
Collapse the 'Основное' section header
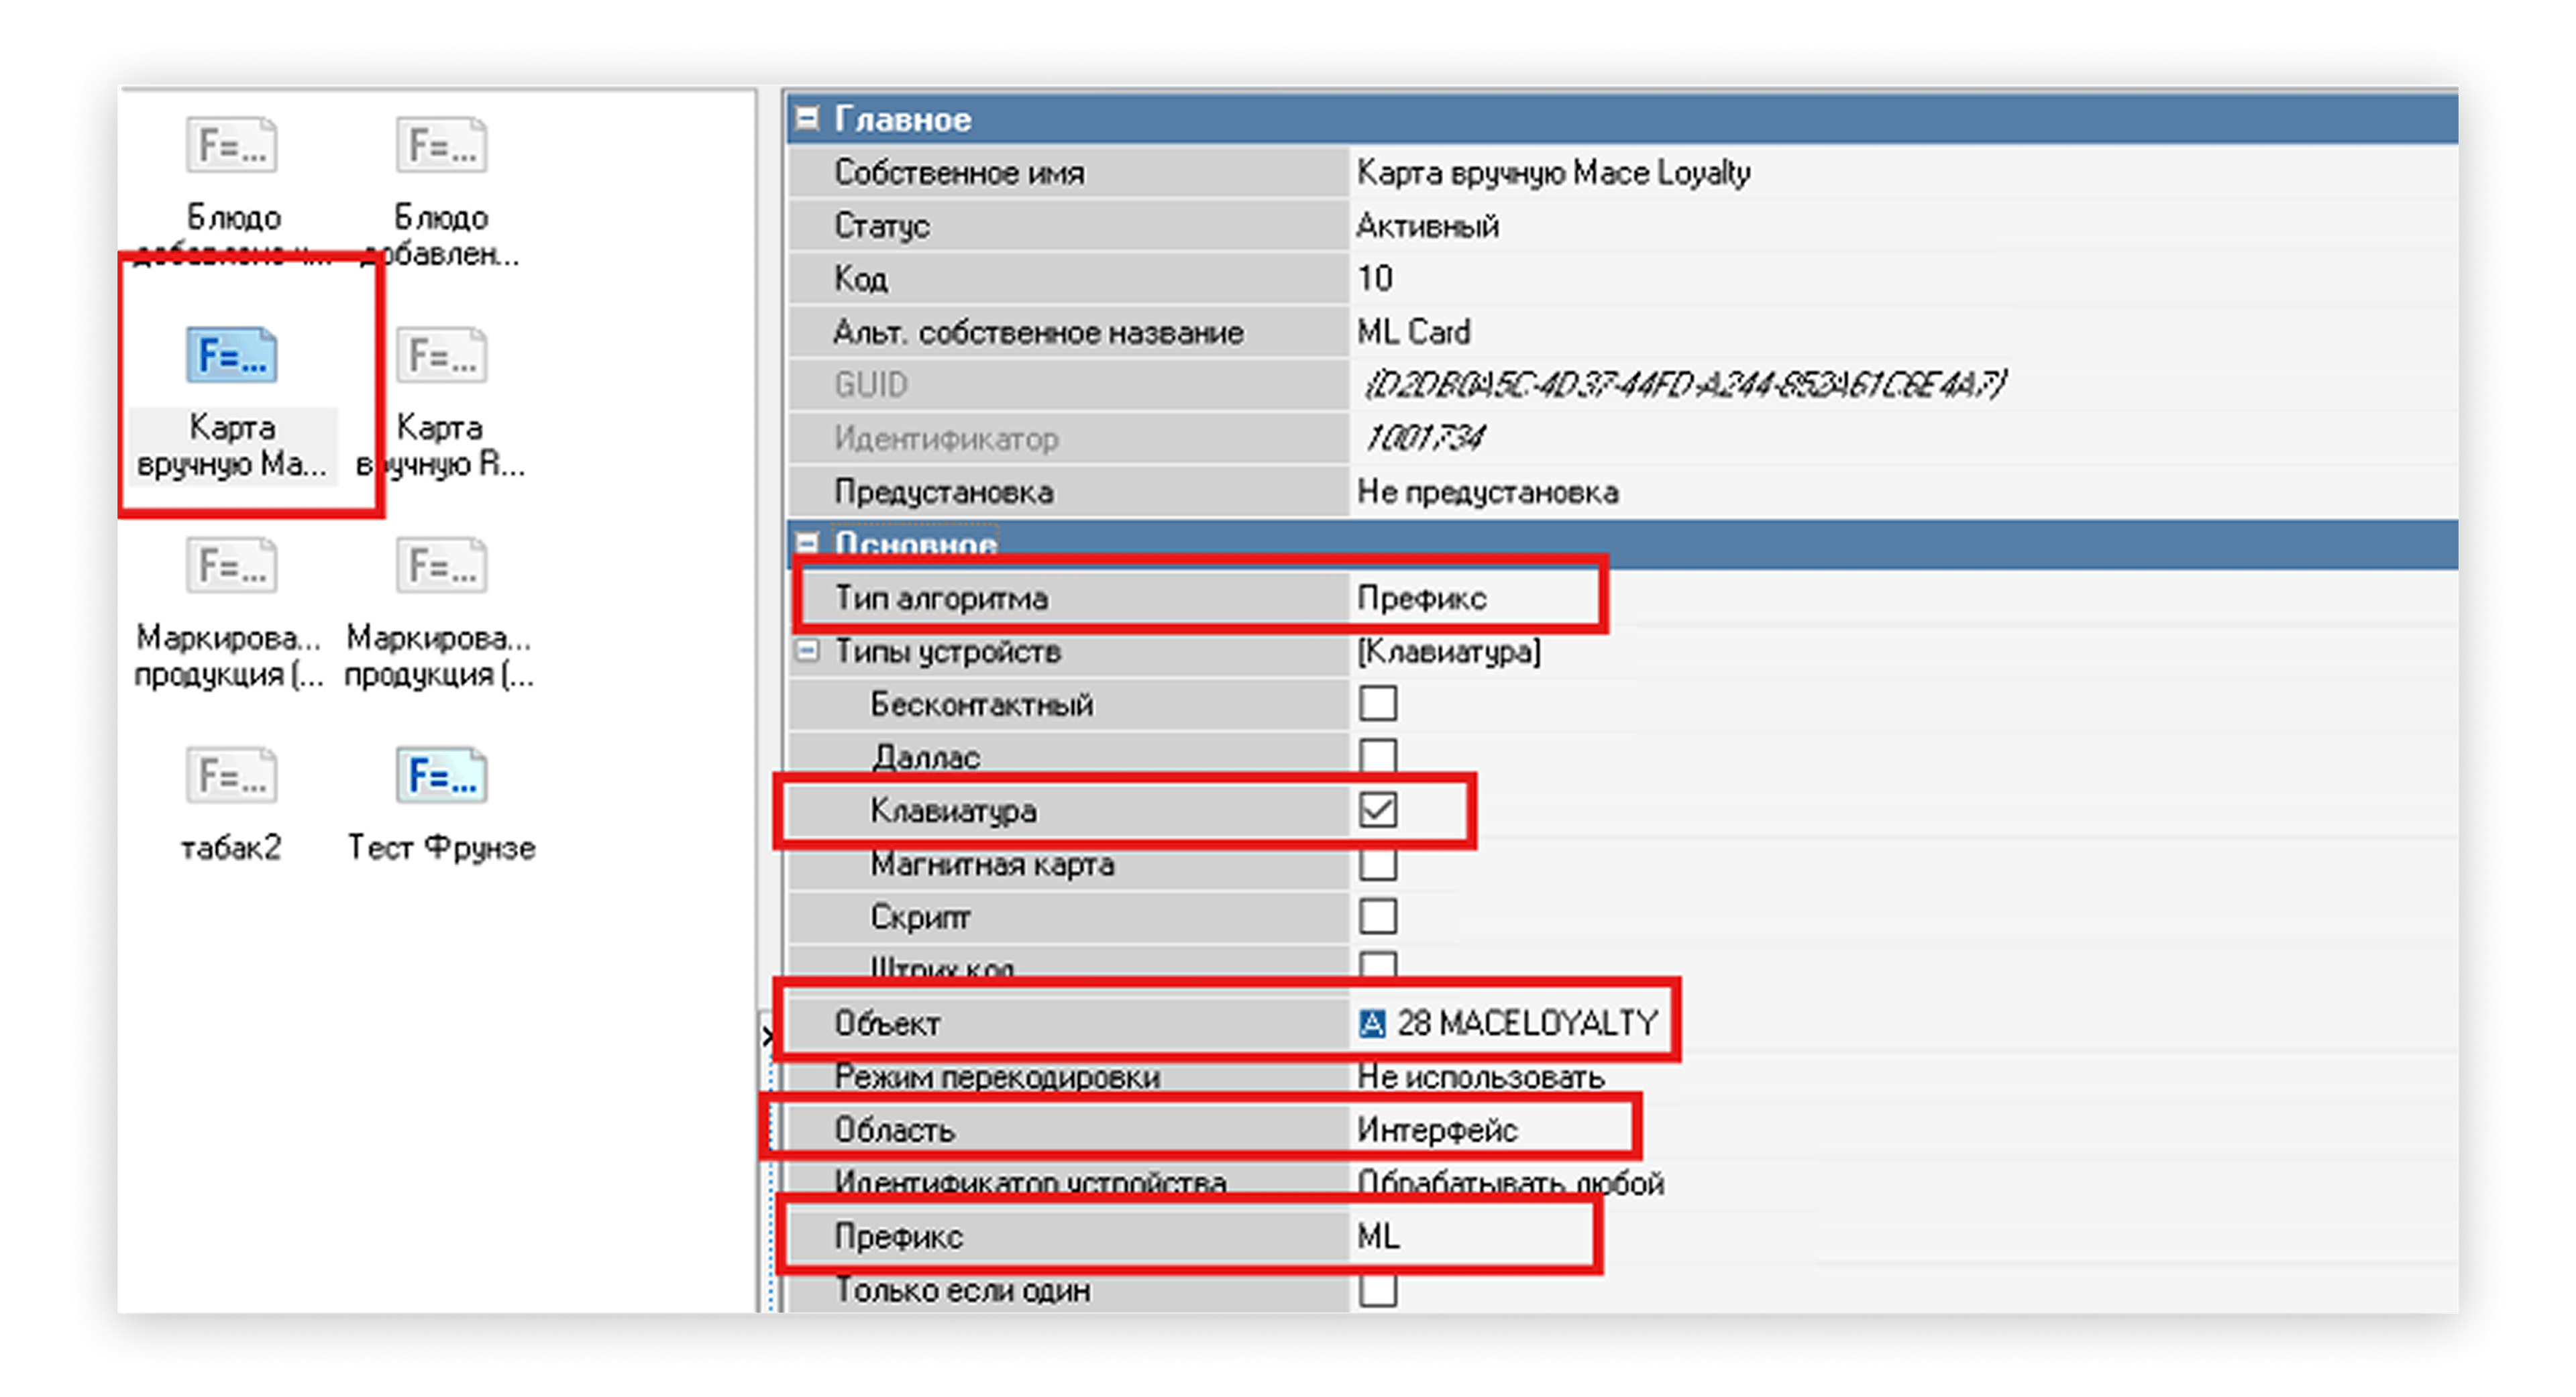pyautogui.click(x=806, y=543)
